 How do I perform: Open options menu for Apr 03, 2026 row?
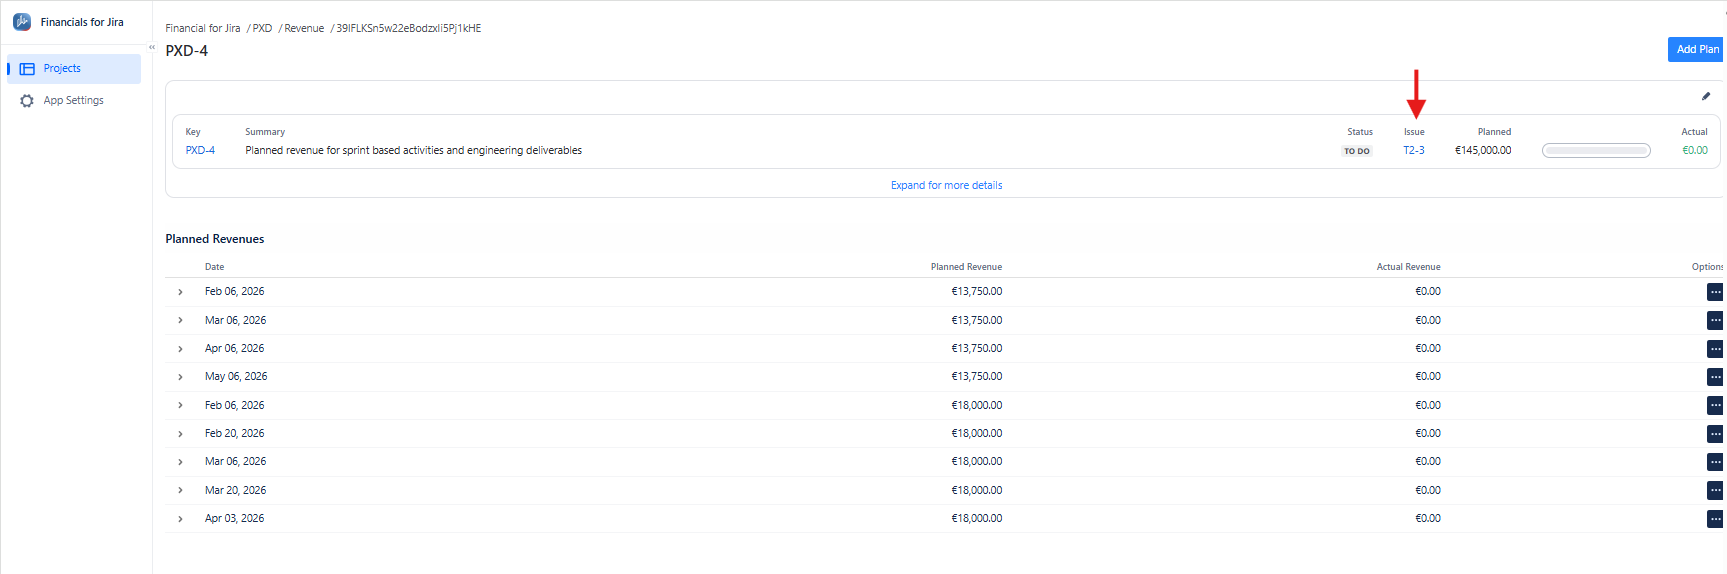tap(1715, 519)
